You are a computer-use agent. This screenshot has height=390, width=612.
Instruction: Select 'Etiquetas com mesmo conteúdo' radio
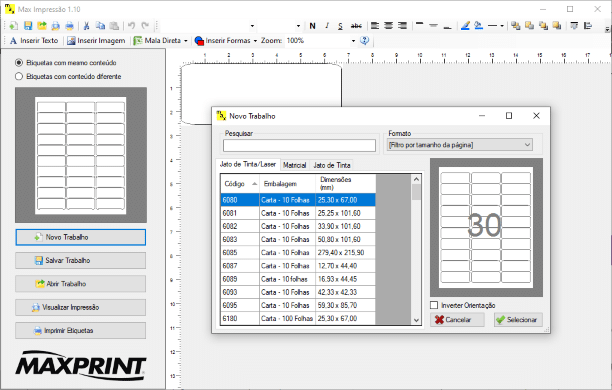[18, 62]
